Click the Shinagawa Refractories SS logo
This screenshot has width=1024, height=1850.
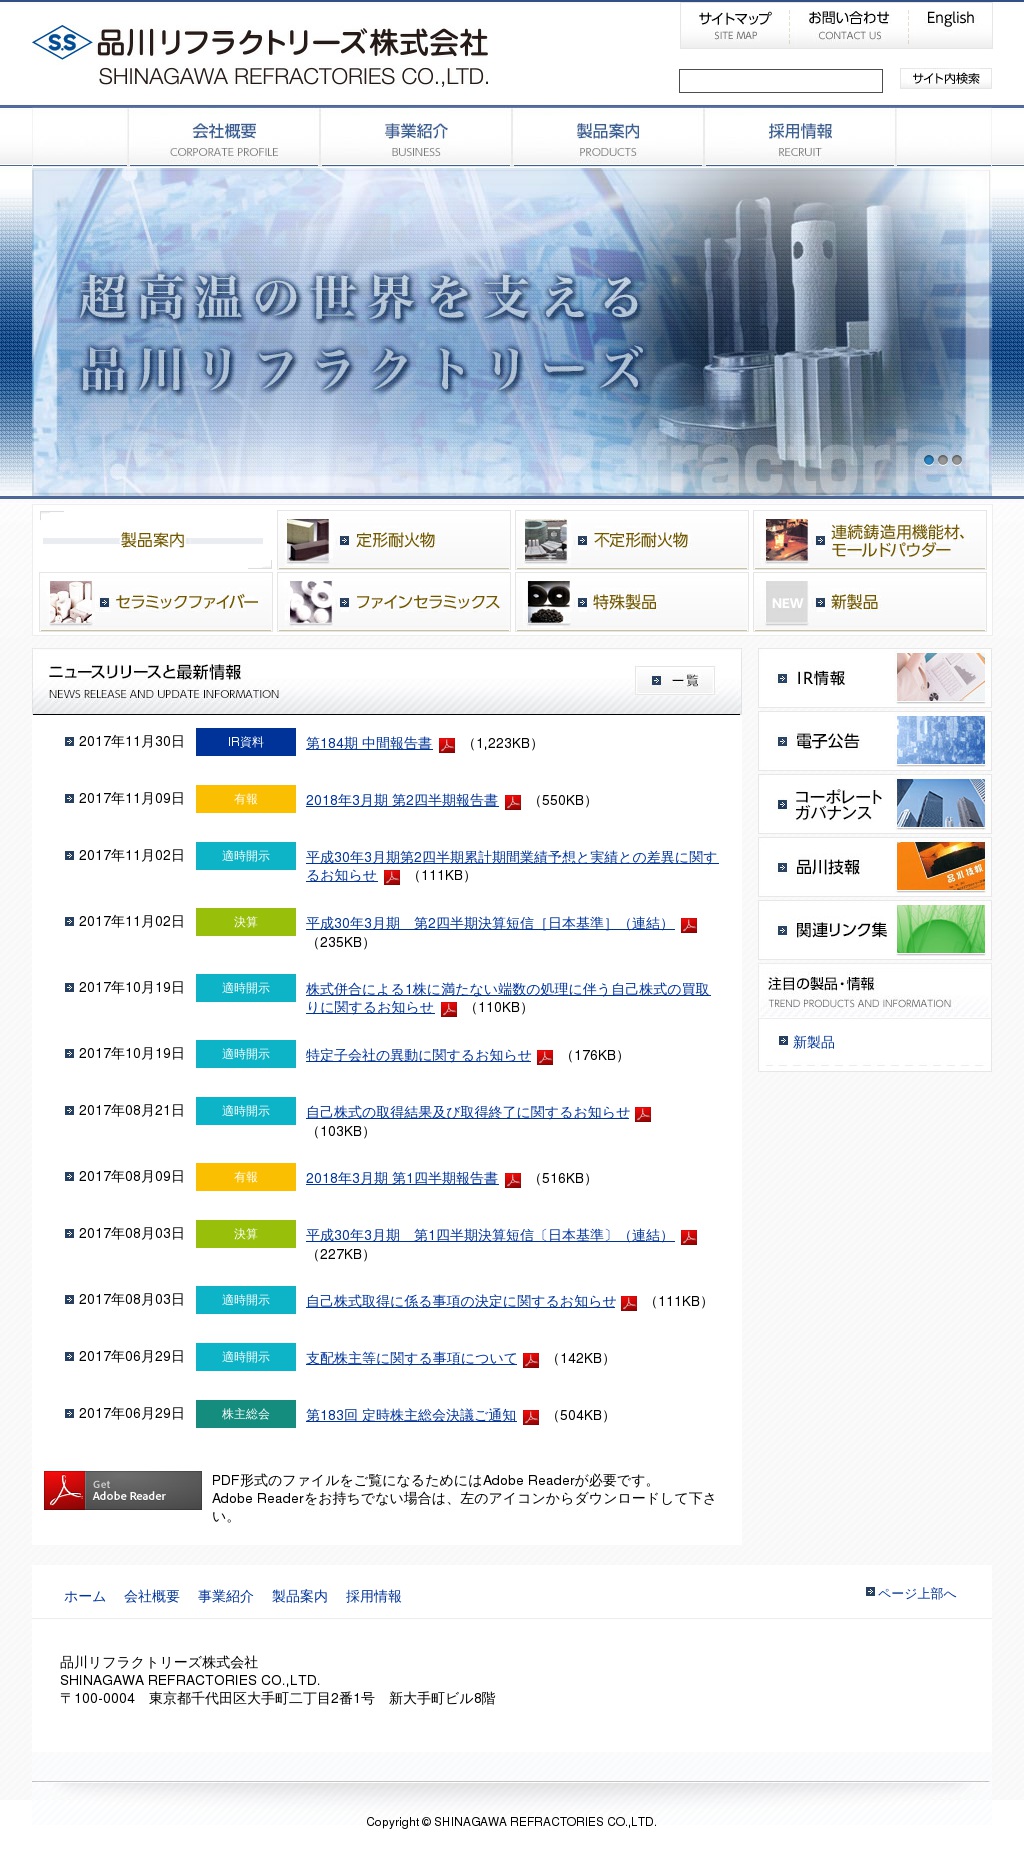[62, 43]
